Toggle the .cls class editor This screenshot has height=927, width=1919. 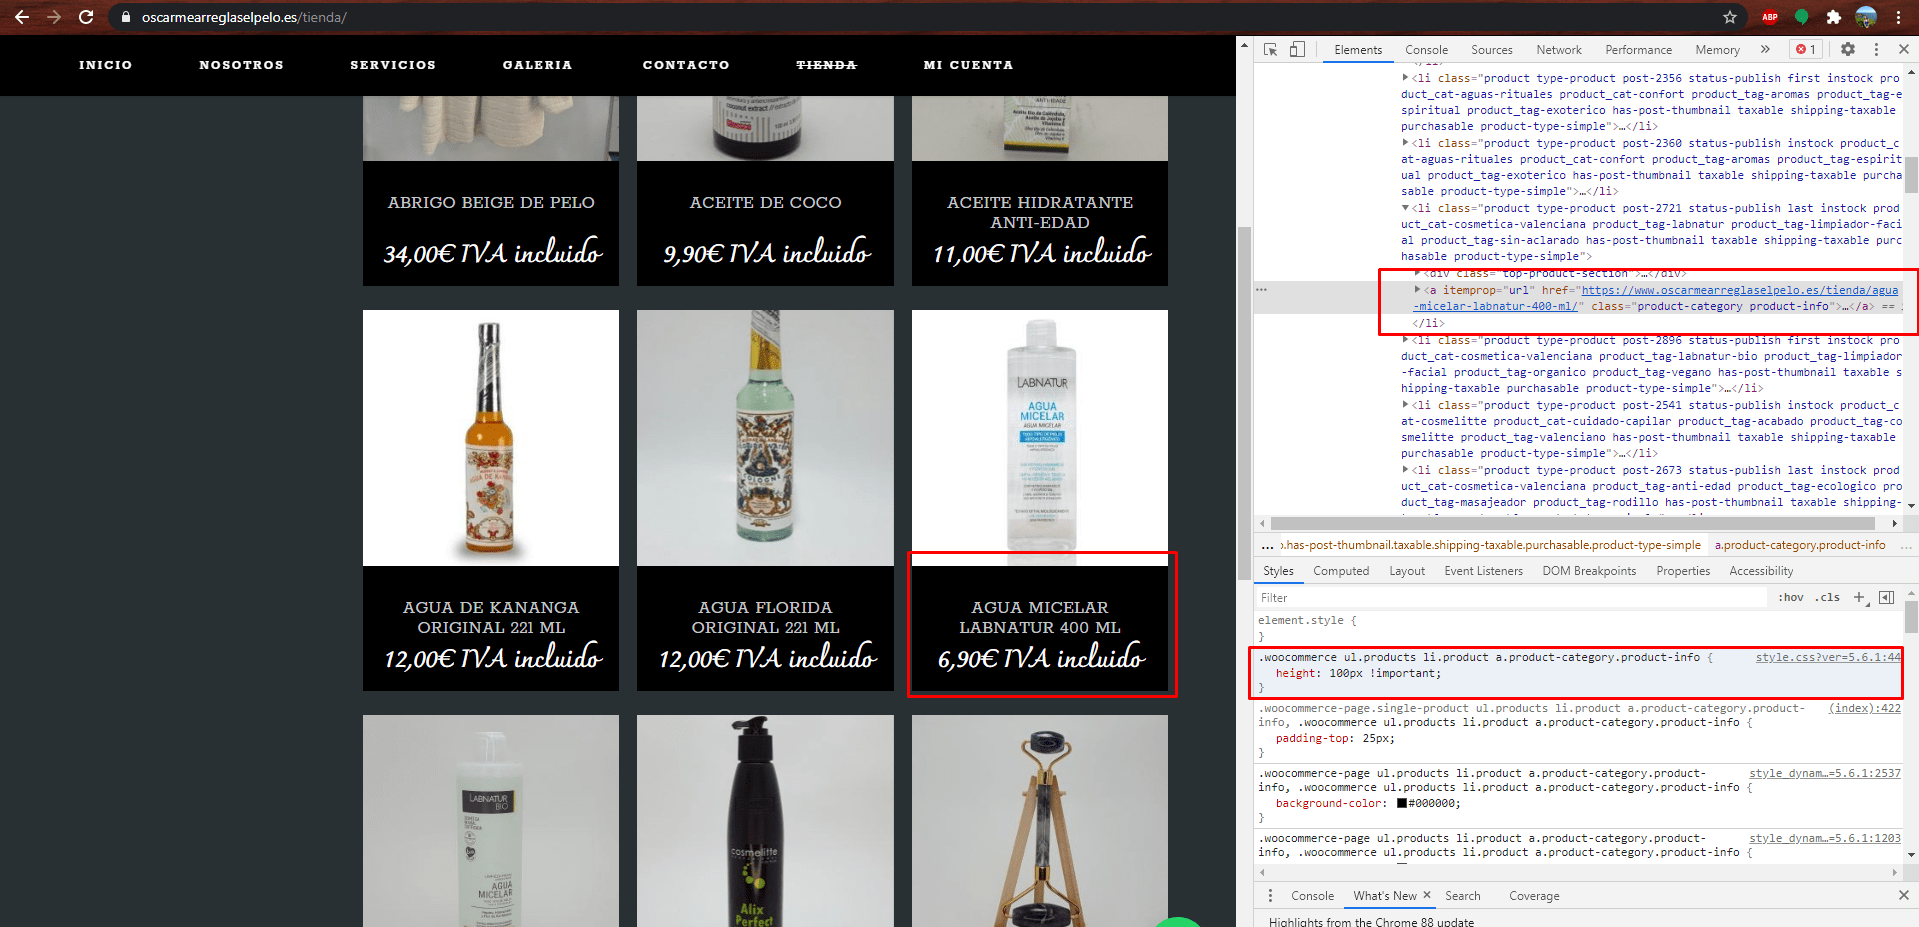(1829, 597)
